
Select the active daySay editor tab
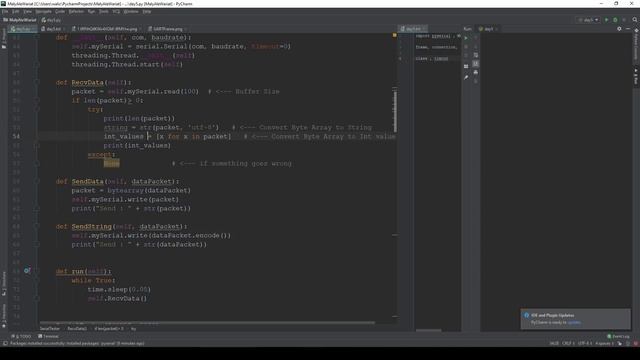(x=22, y=29)
